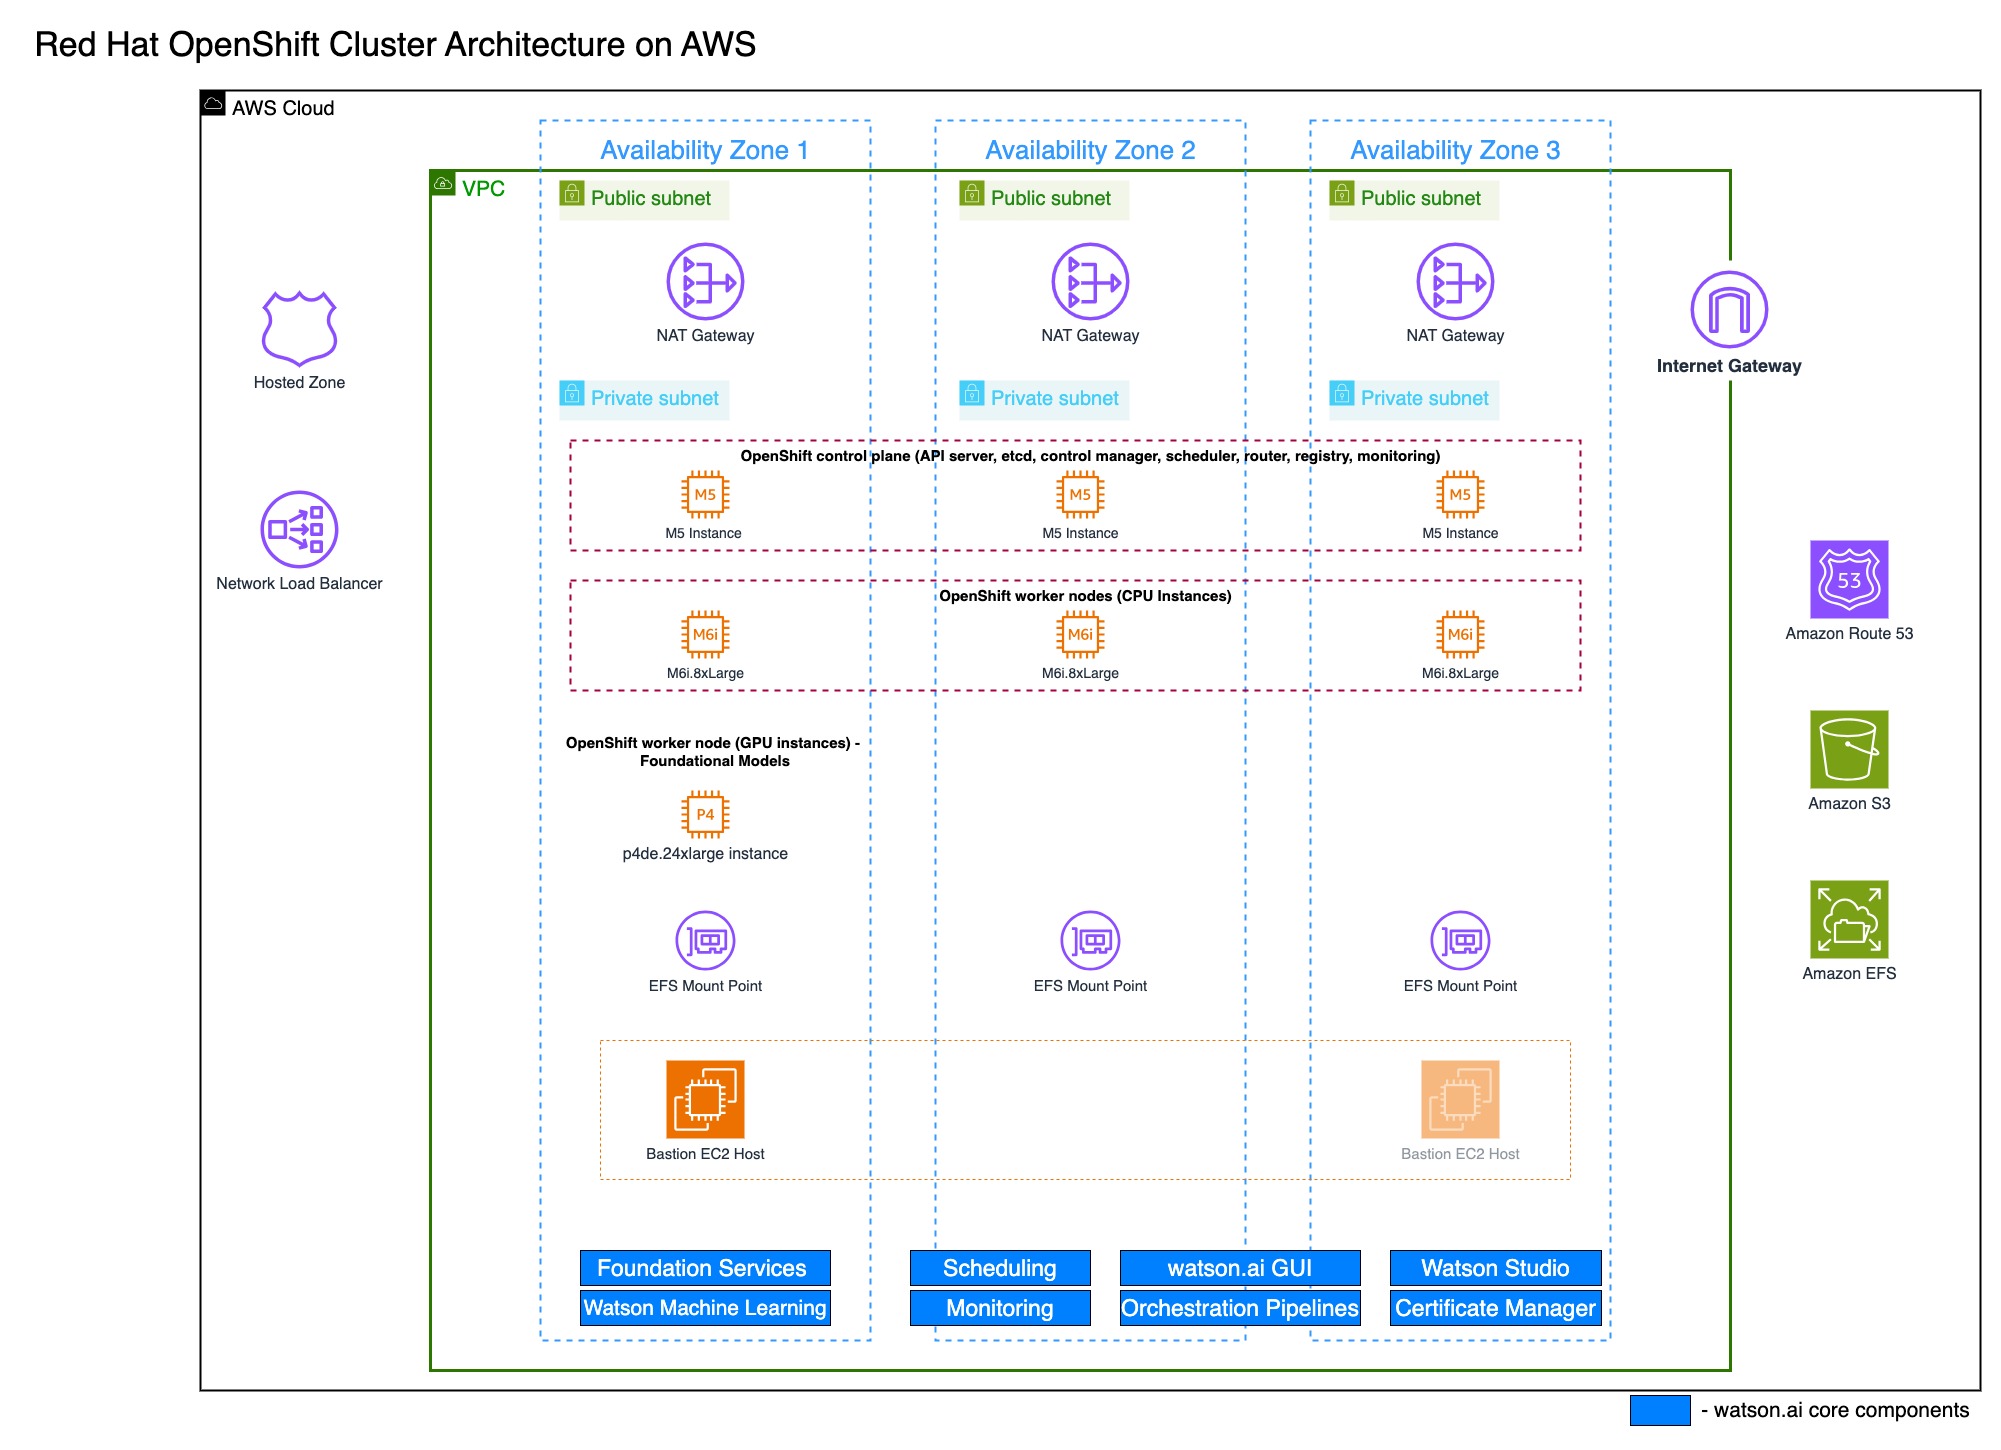Viewport: 2001px width, 1450px height.
Task: Click the AWS Cloud icon at frame corner
Action: (x=213, y=103)
